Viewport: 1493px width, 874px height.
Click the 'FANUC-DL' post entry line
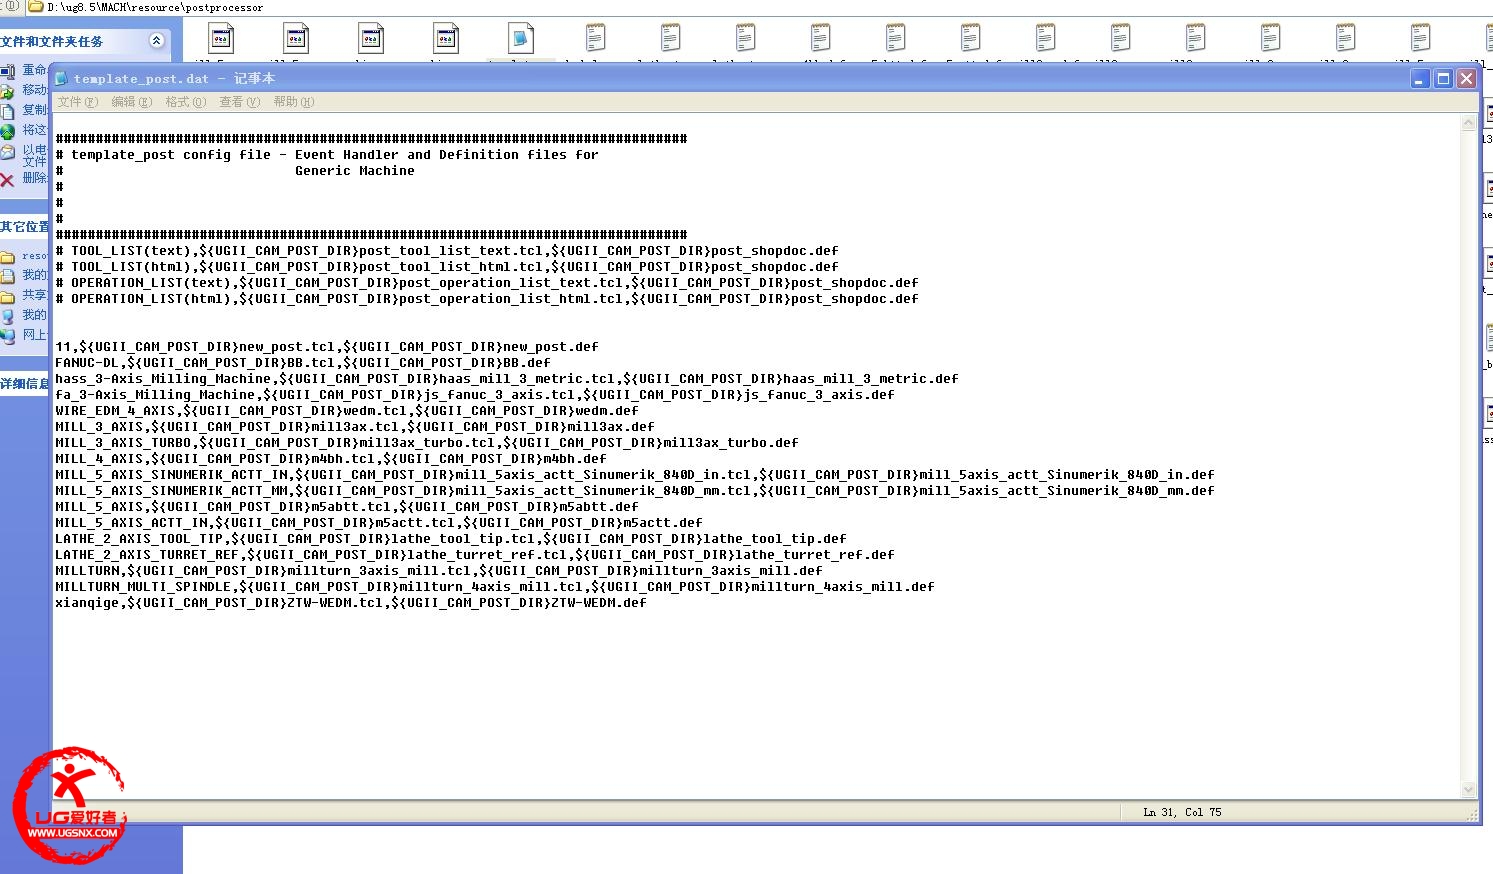303,363
